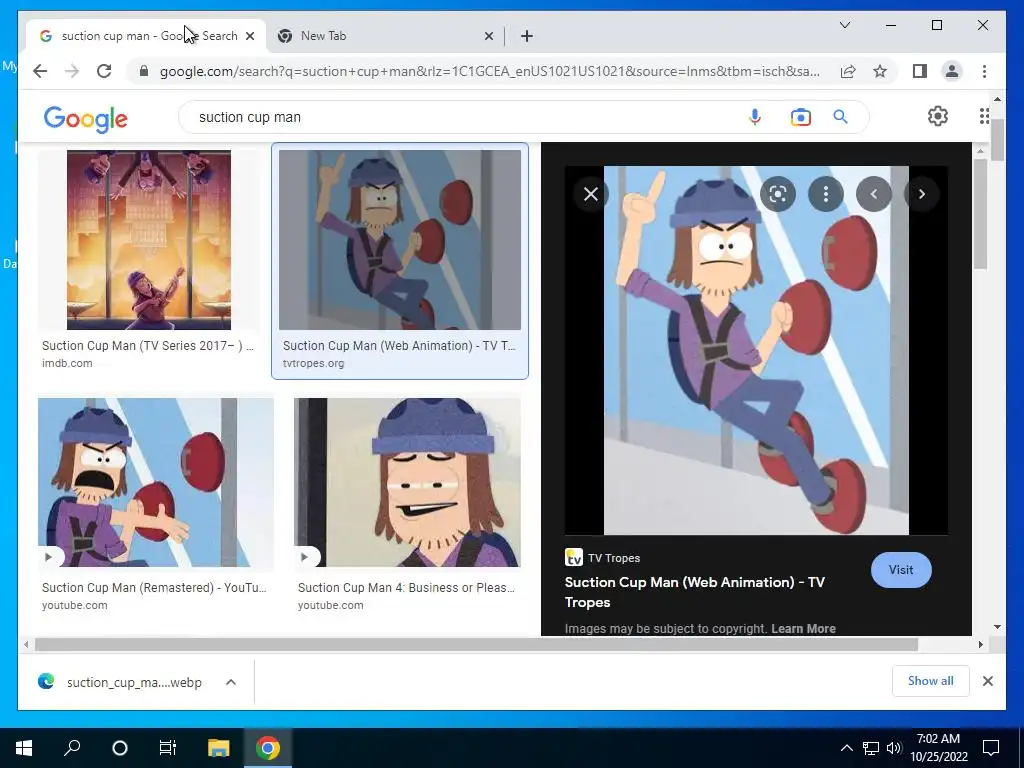Expand options for downloaded webp file
The height and width of the screenshot is (768, 1024).
231,682
